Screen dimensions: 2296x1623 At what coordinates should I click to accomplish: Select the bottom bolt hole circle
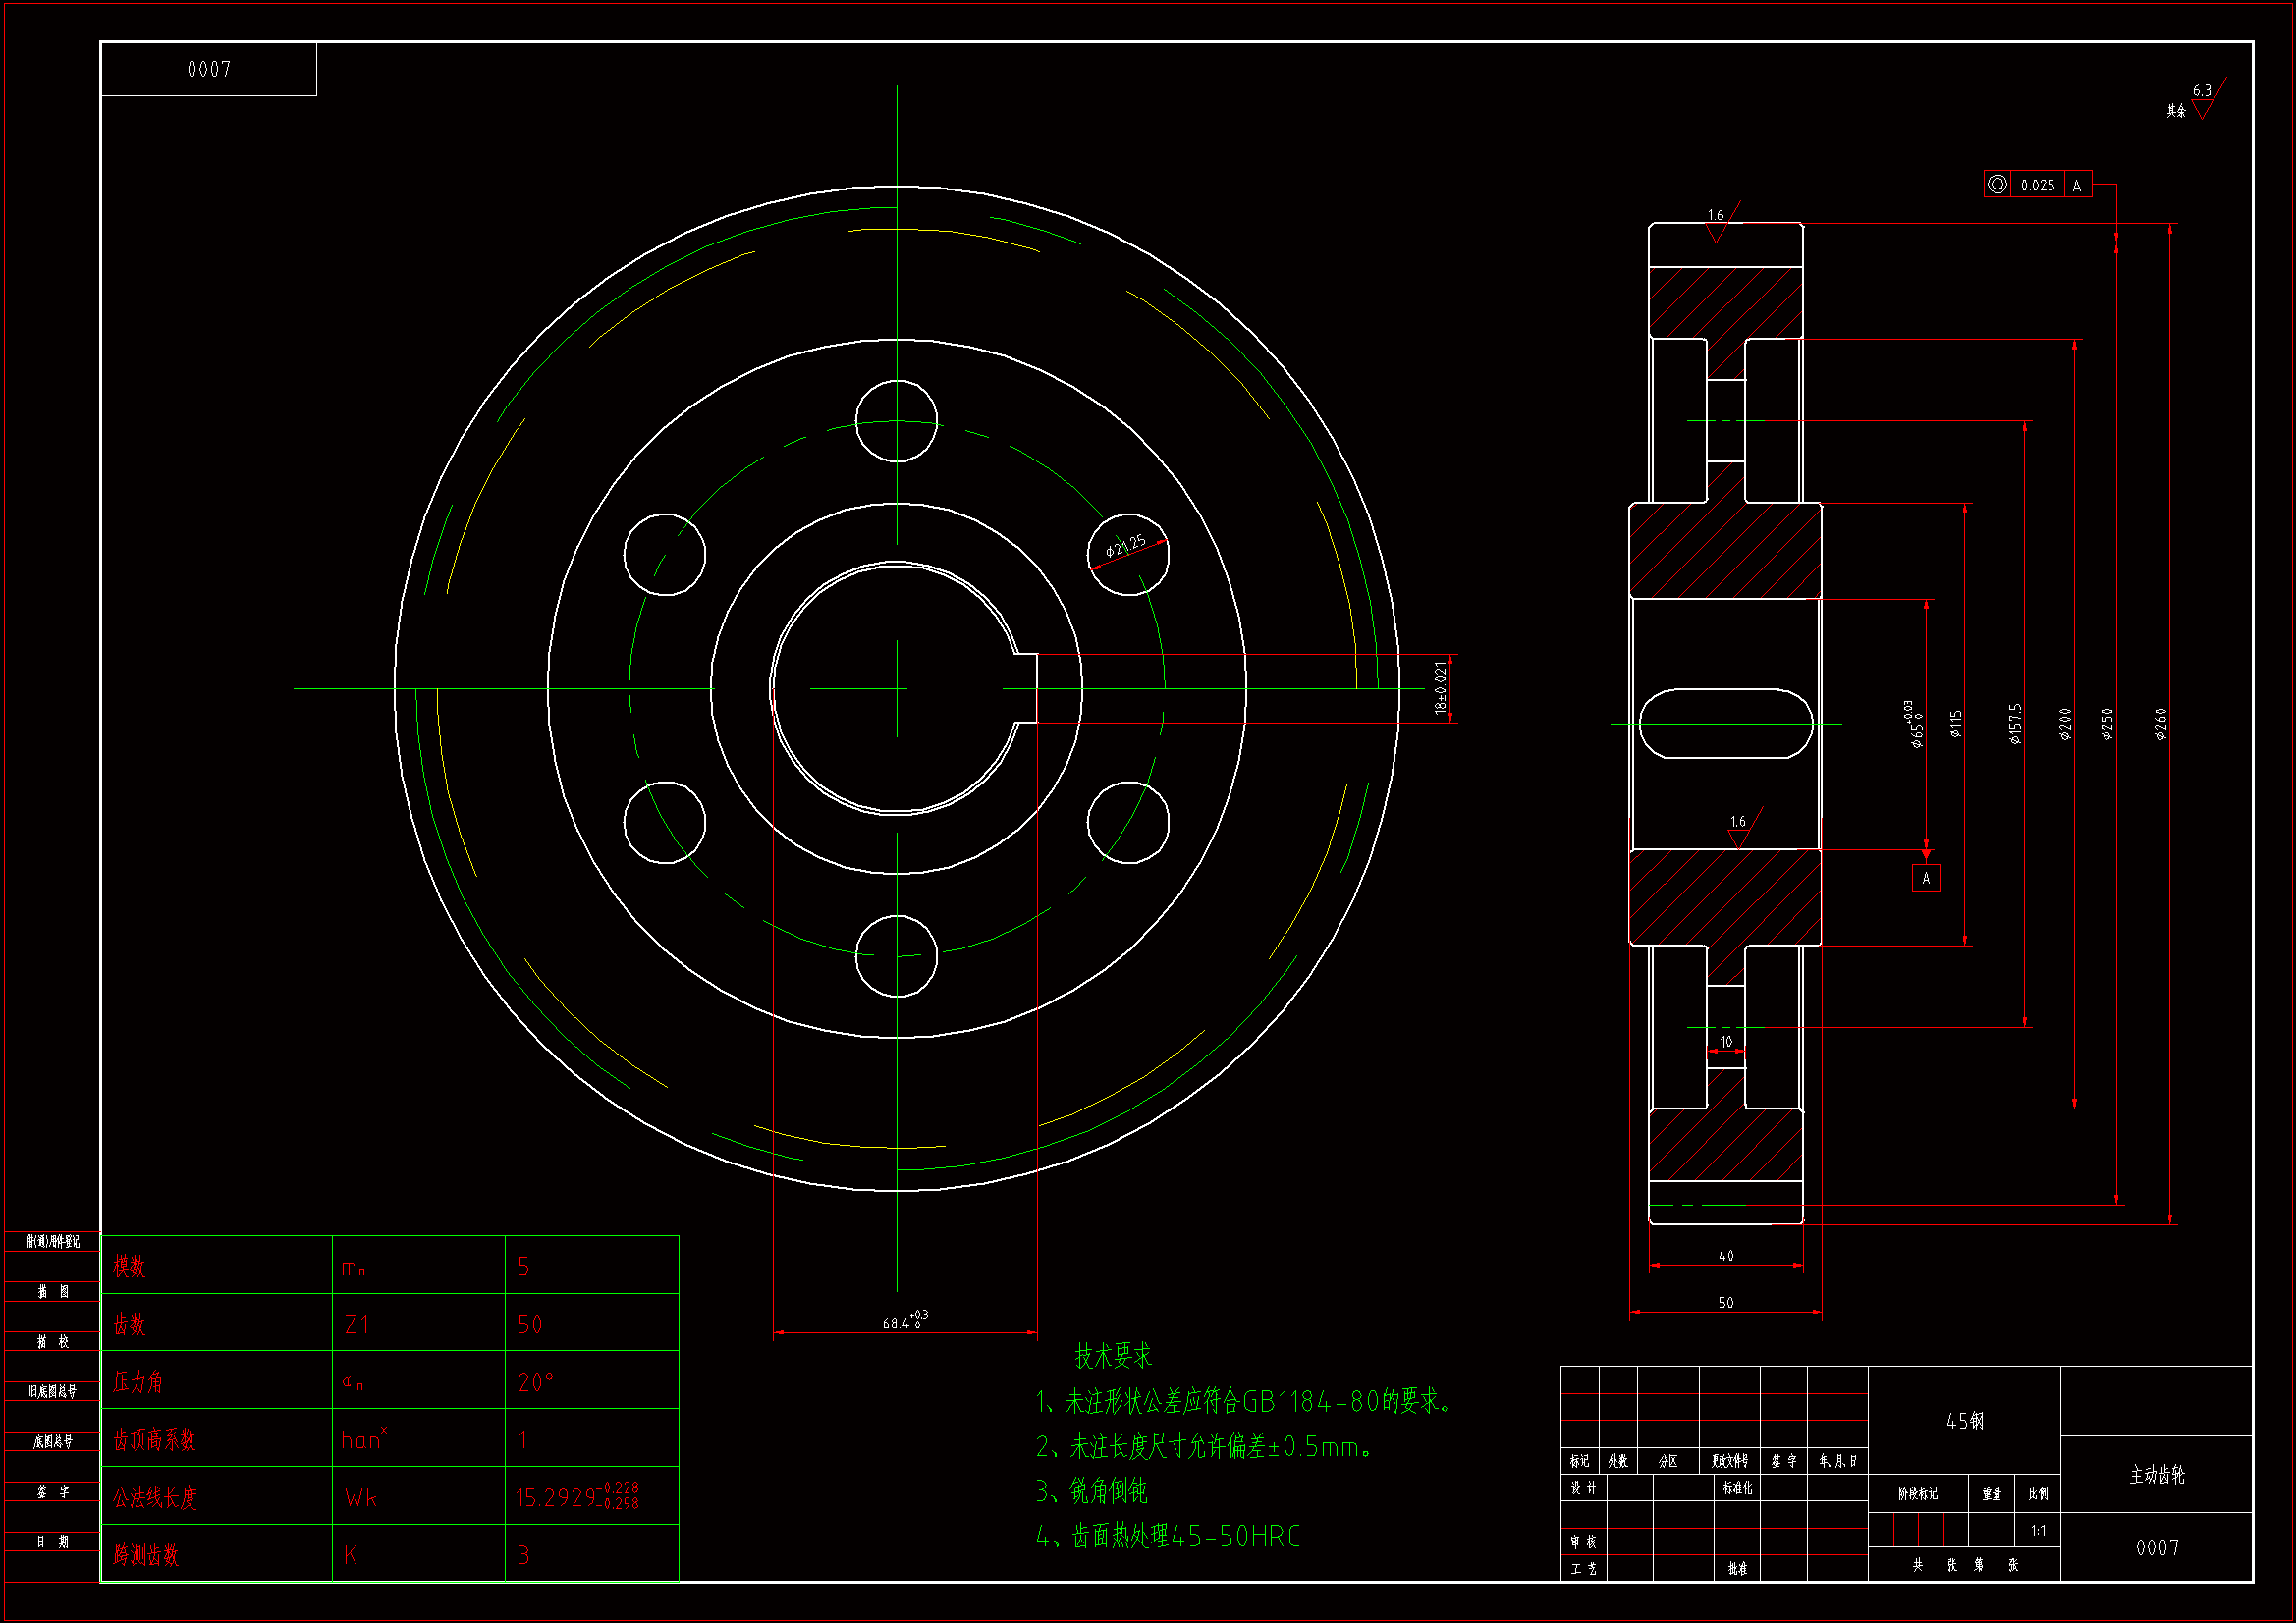pos(896,956)
